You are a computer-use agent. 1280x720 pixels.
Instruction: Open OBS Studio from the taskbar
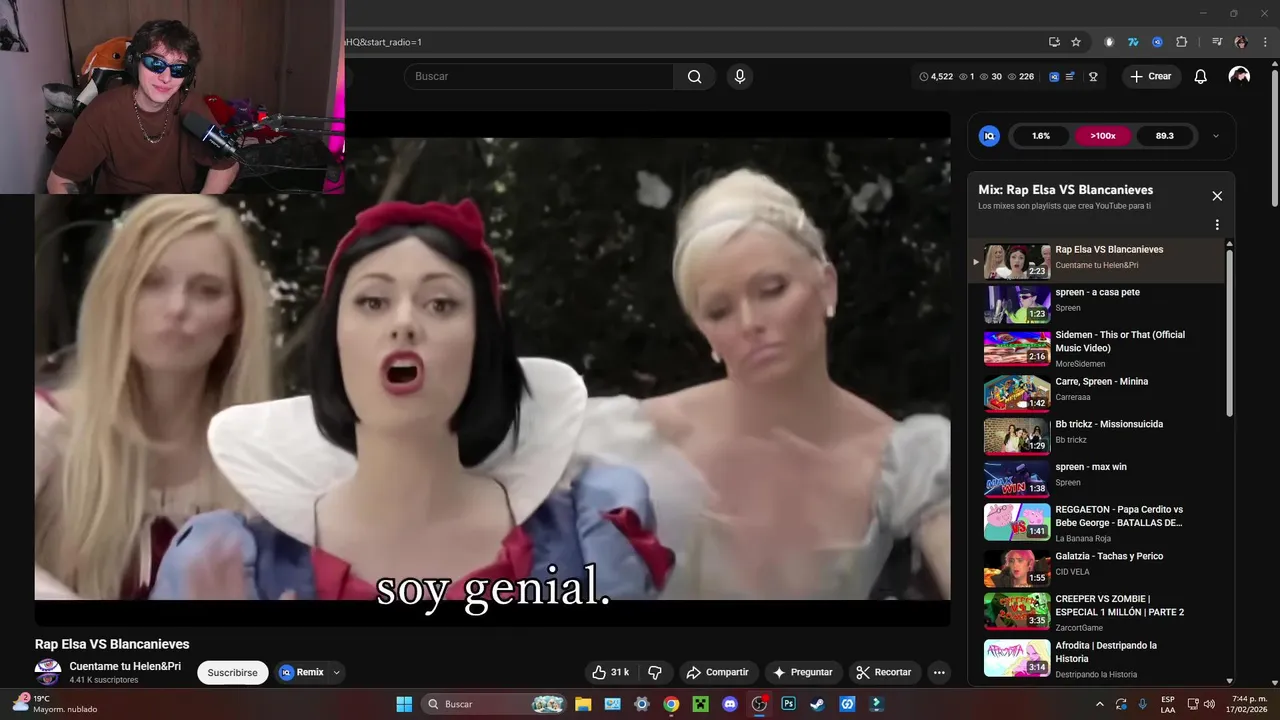click(x=759, y=704)
